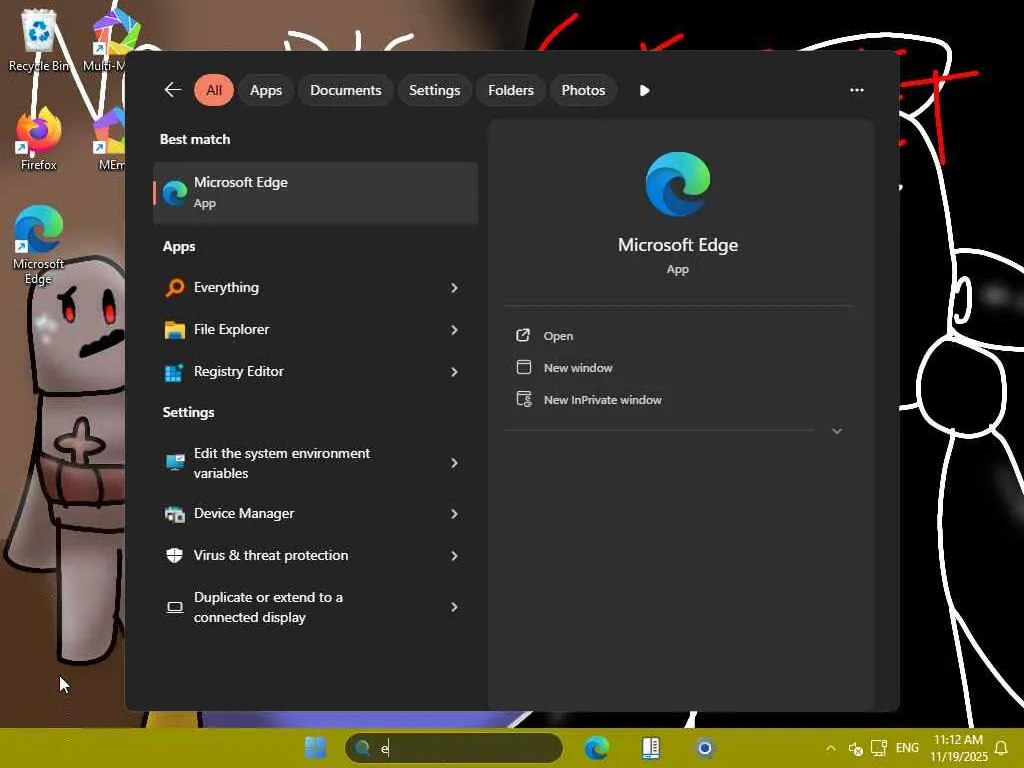Click the Registry Editor icon
Image resolution: width=1024 pixels, height=768 pixels.
[x=174, y=372]
